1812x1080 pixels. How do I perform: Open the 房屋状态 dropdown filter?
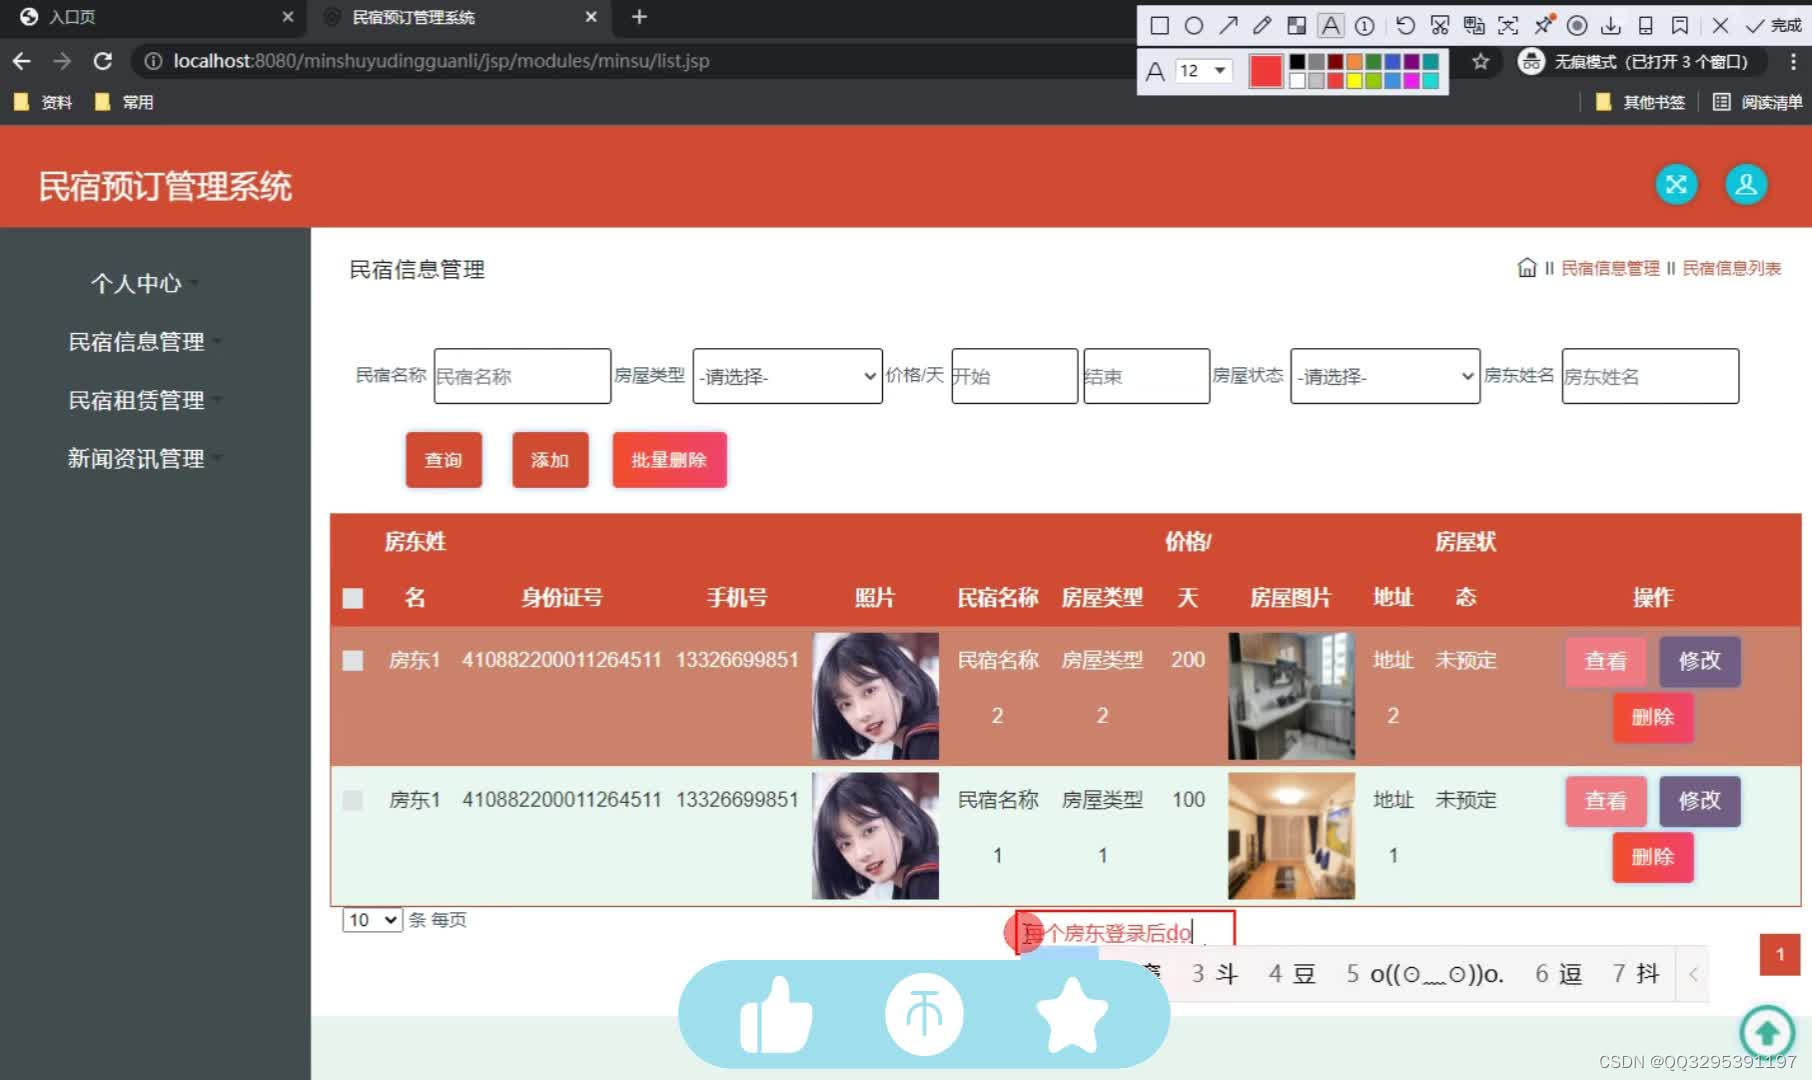[1385, 376]
